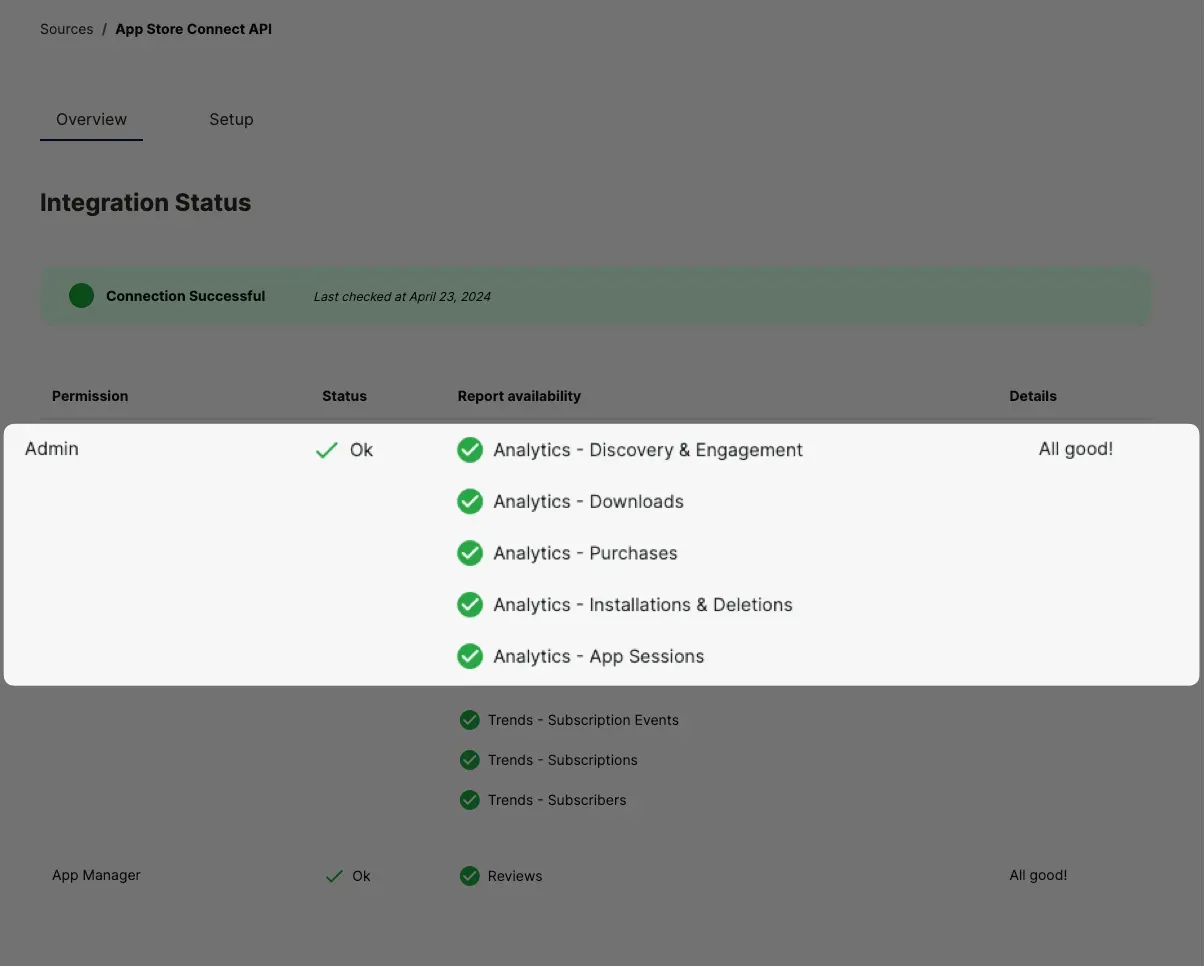Click green check beside Analytics - Downloads
1204x966 pixels.
click(x=470, y=502)
